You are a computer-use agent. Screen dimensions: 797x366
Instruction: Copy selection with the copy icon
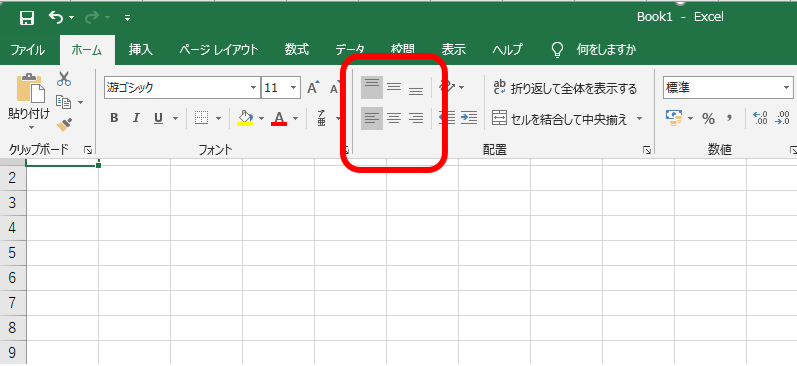pos(64,102)
